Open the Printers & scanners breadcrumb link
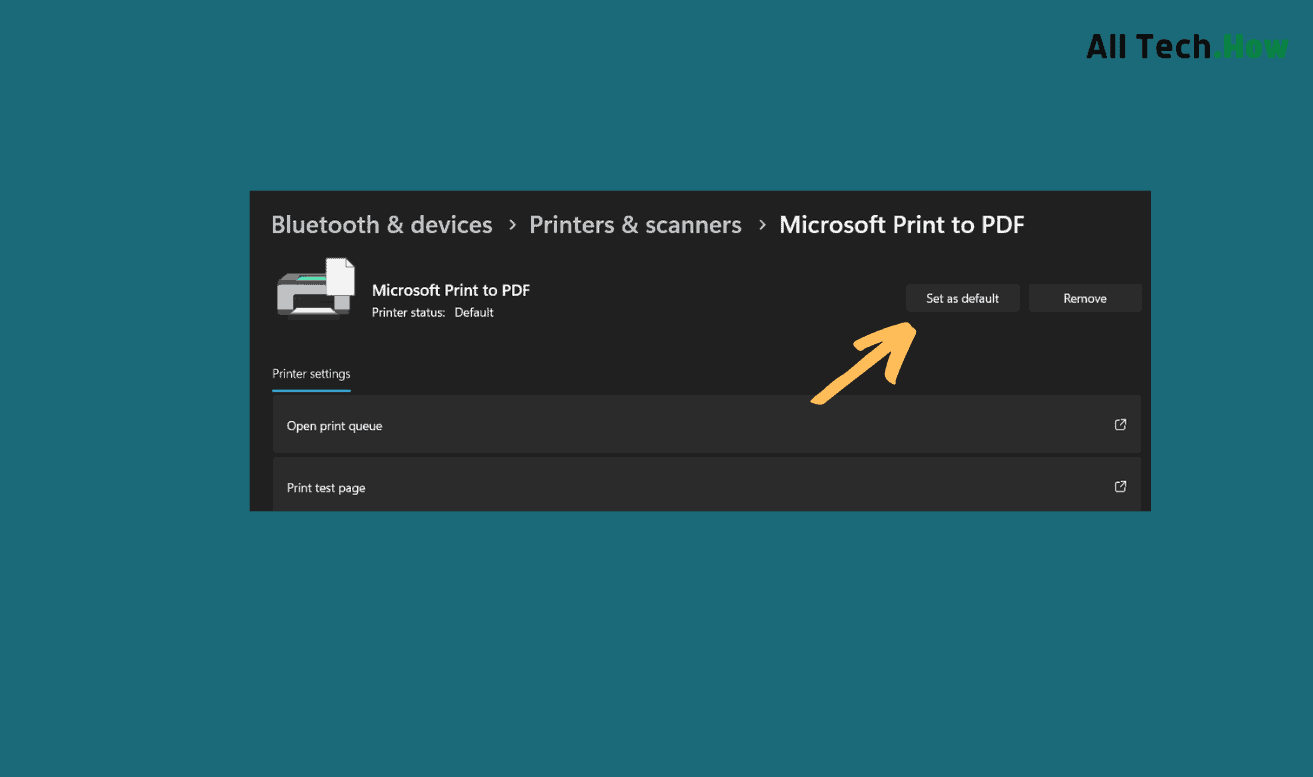Viewport: 1313px width, 777px height. [x=635, y=224]
